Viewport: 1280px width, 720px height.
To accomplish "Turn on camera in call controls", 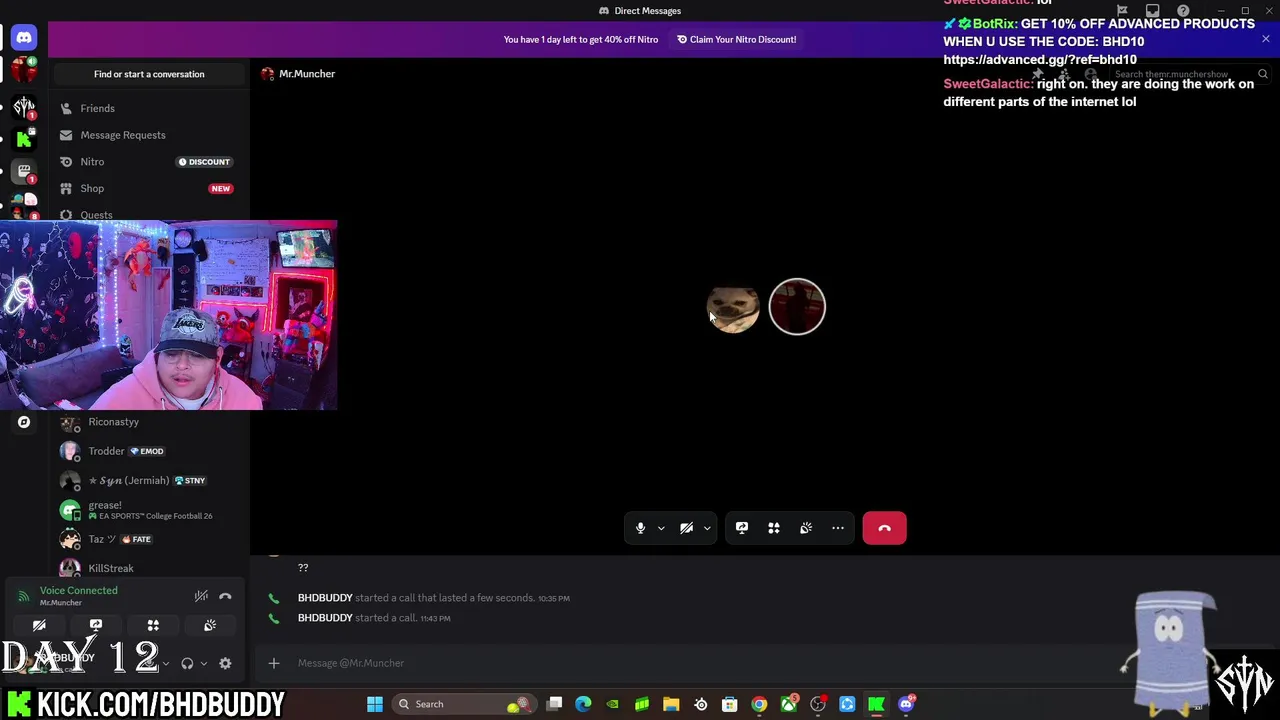I will pyautogui.click(x=686, y=528).
